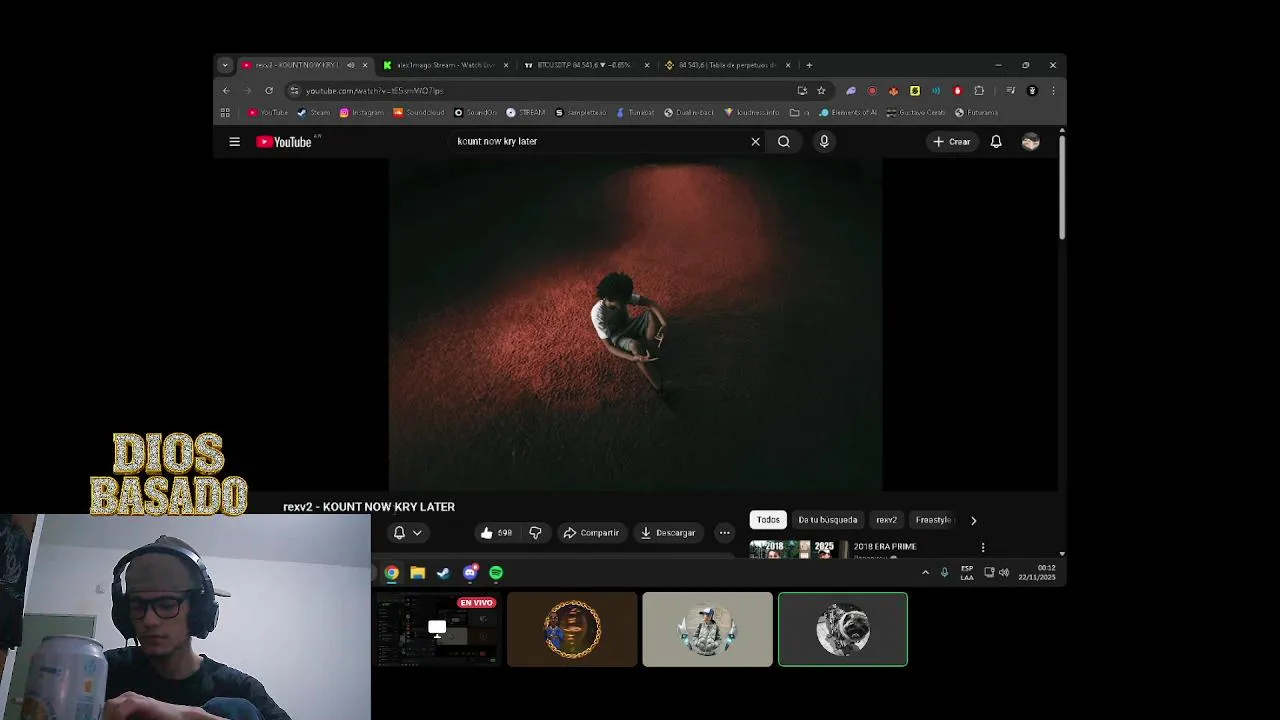Open the Elements of AI bookmark
This screenshot has height=720, width=1280.
click(x=848, y=113)
